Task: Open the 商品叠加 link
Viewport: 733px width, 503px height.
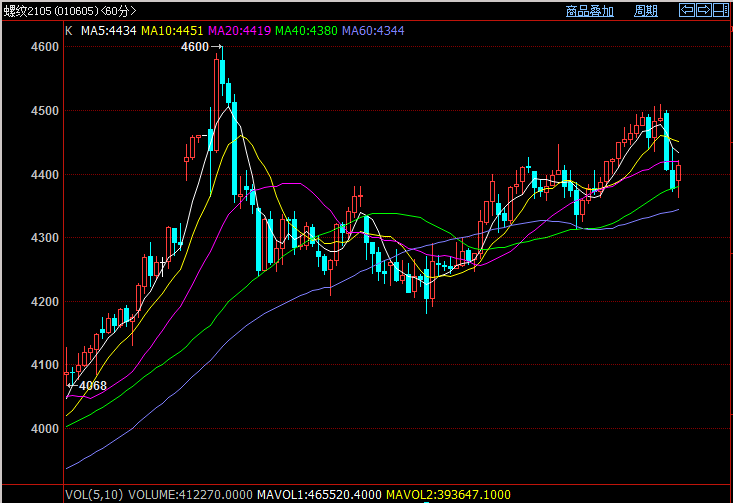Action: (x=589, y=11)
